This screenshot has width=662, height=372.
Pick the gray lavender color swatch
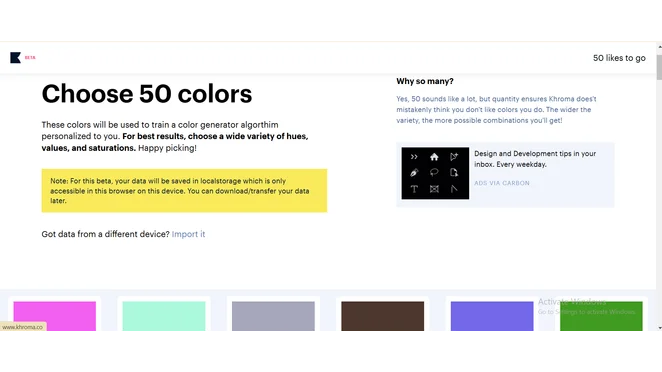[x=273, y=316]
